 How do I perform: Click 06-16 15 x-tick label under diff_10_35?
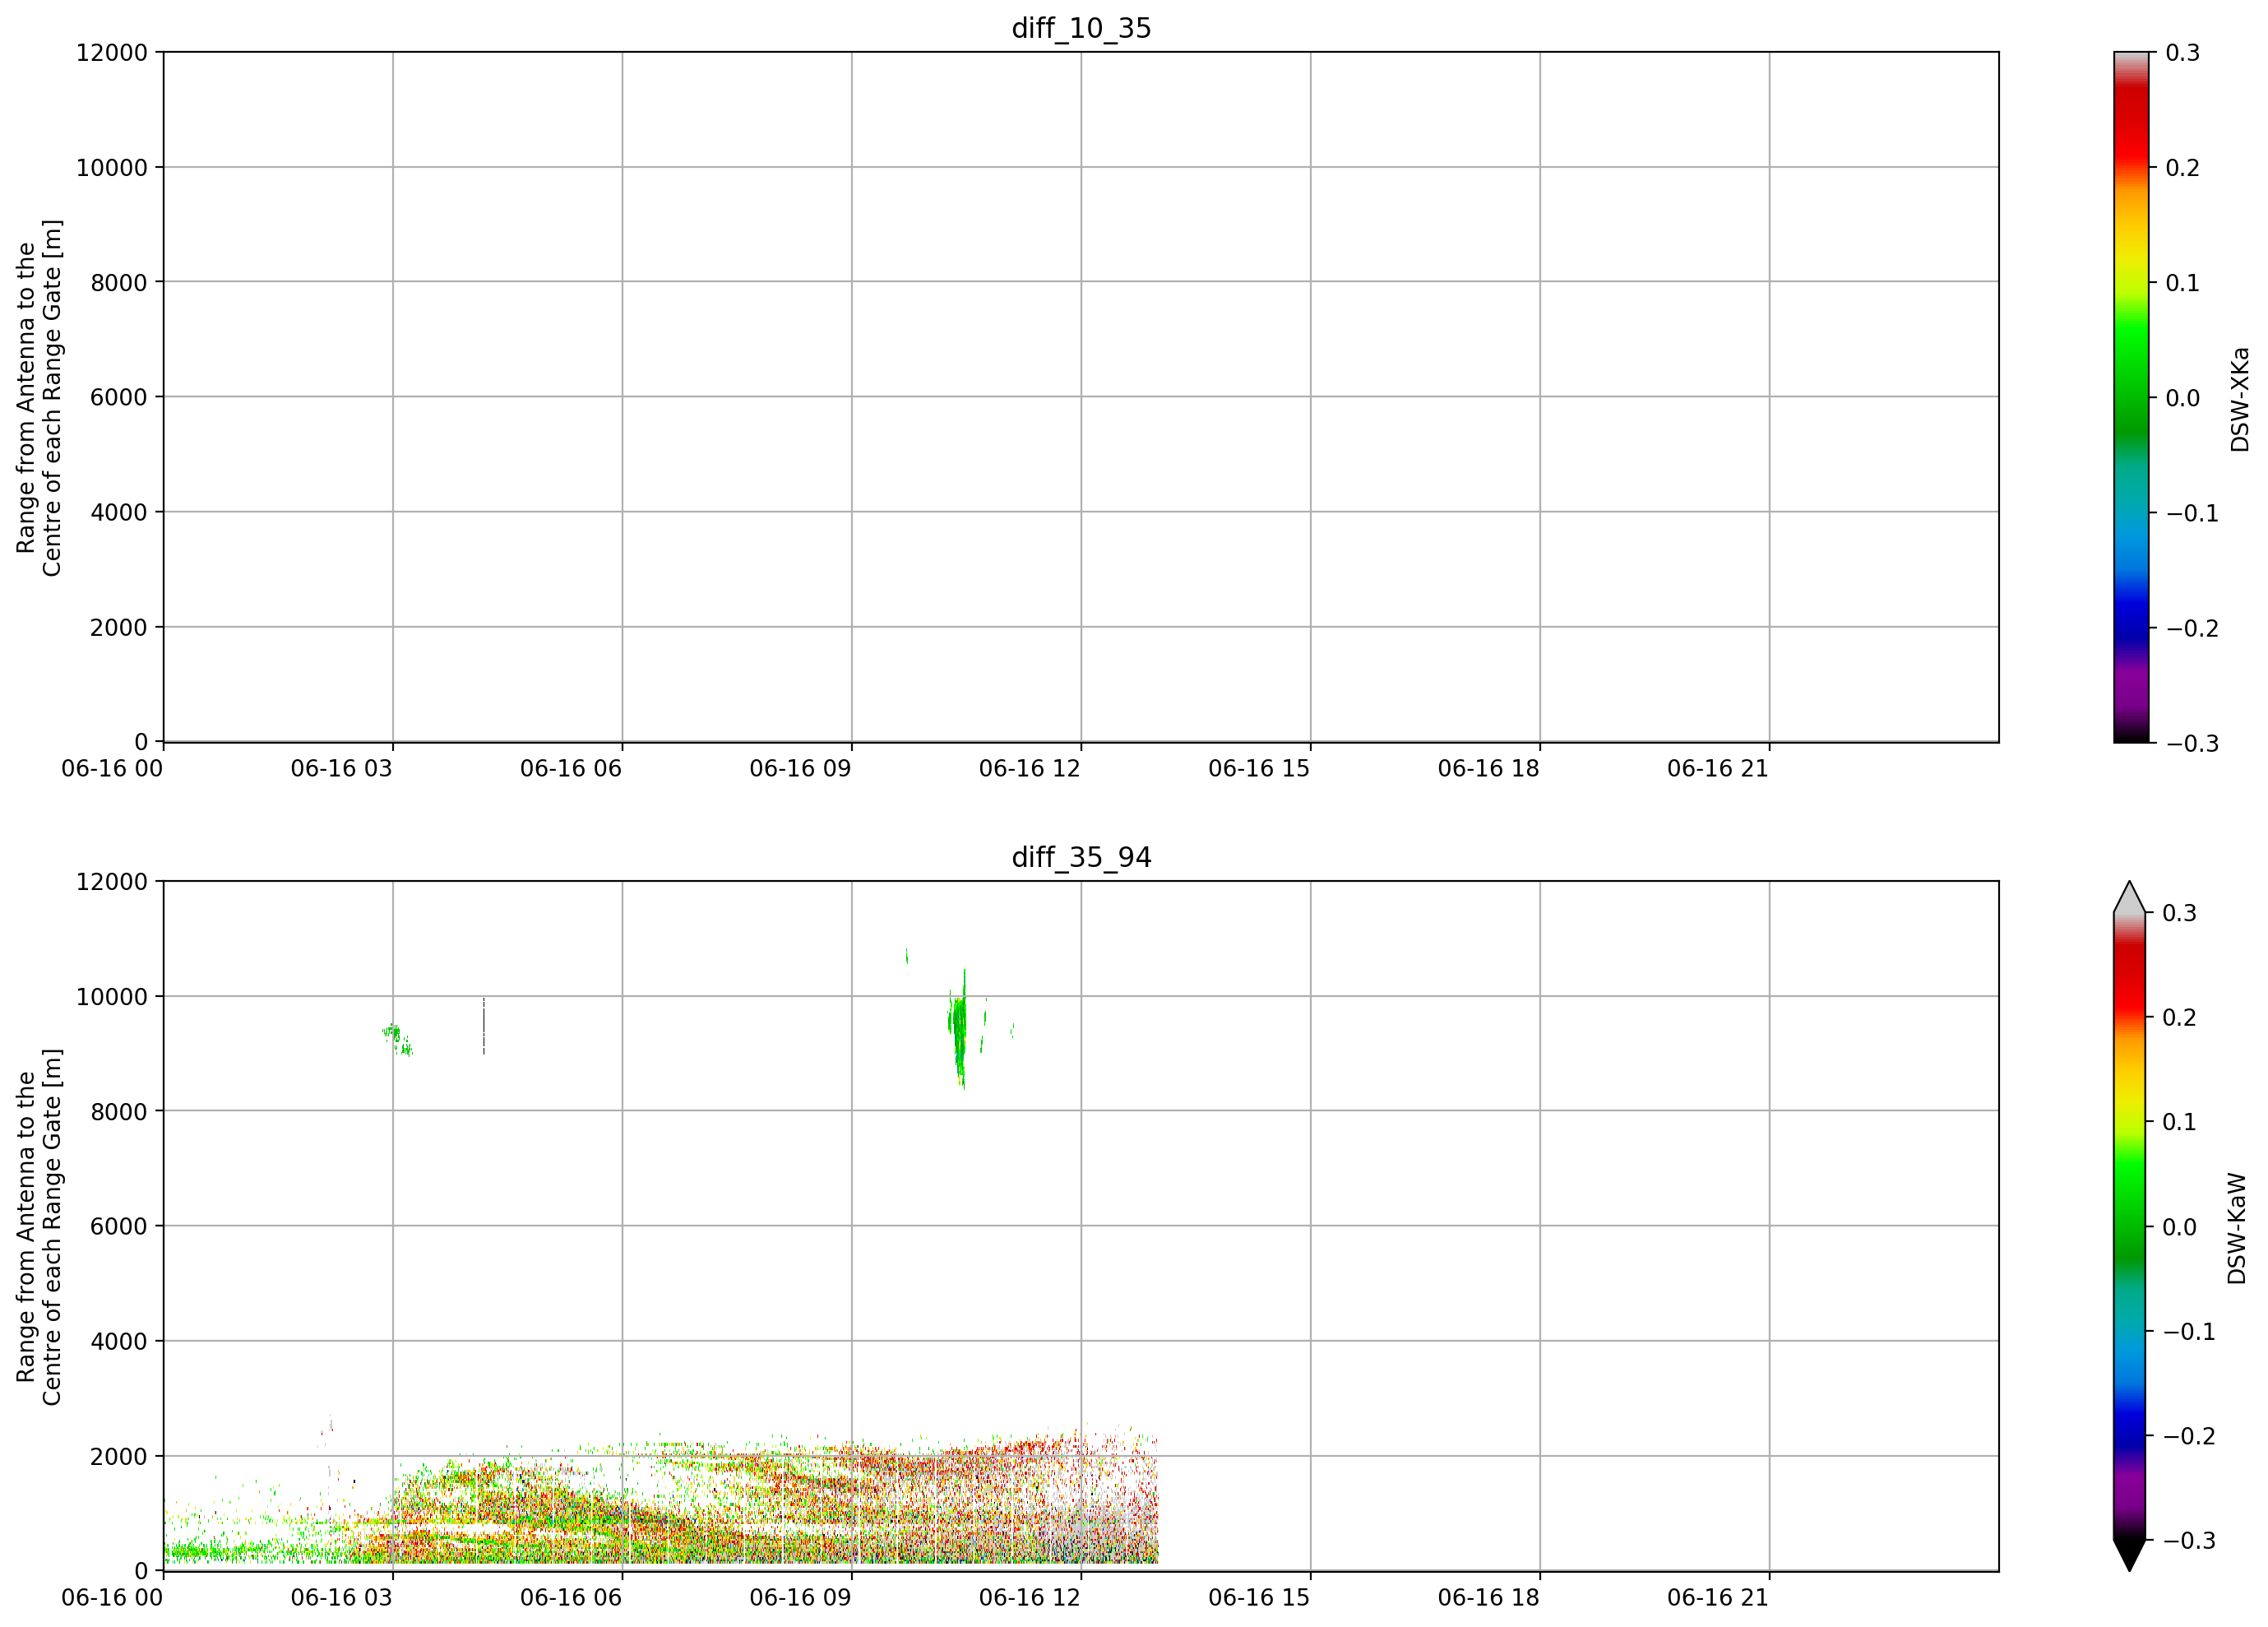[1259, 768]
